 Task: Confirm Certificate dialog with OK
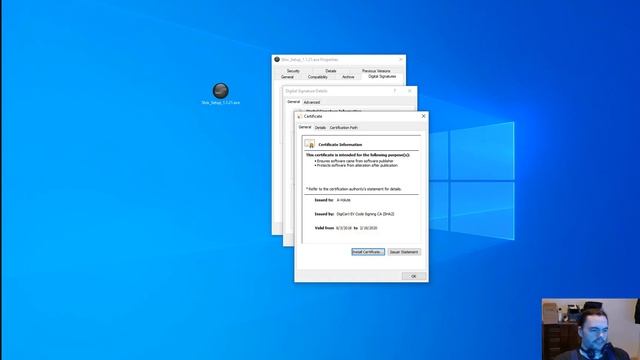[x=413, y=276]
